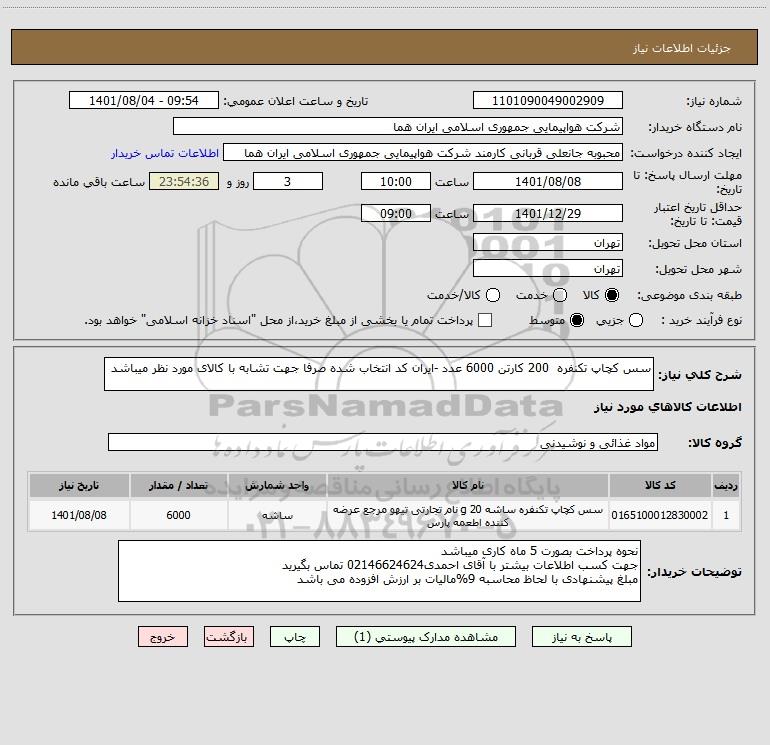Click the خروج exit button
Image resolution: width=770 pixels, height=745 pixels.
click(163, 637)
